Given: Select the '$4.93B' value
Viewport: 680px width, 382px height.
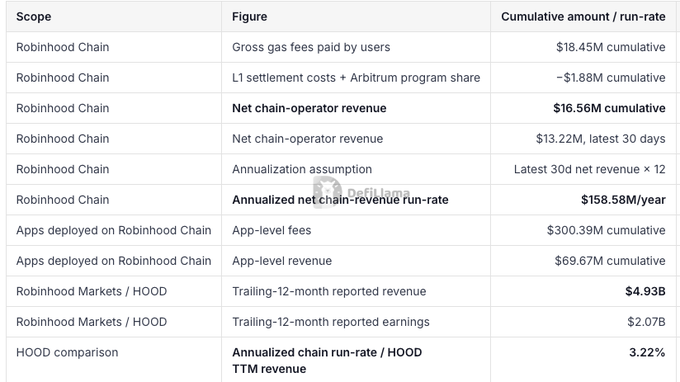Looking at the screenshot, I should pyautogui.click(x=645, y=291).
